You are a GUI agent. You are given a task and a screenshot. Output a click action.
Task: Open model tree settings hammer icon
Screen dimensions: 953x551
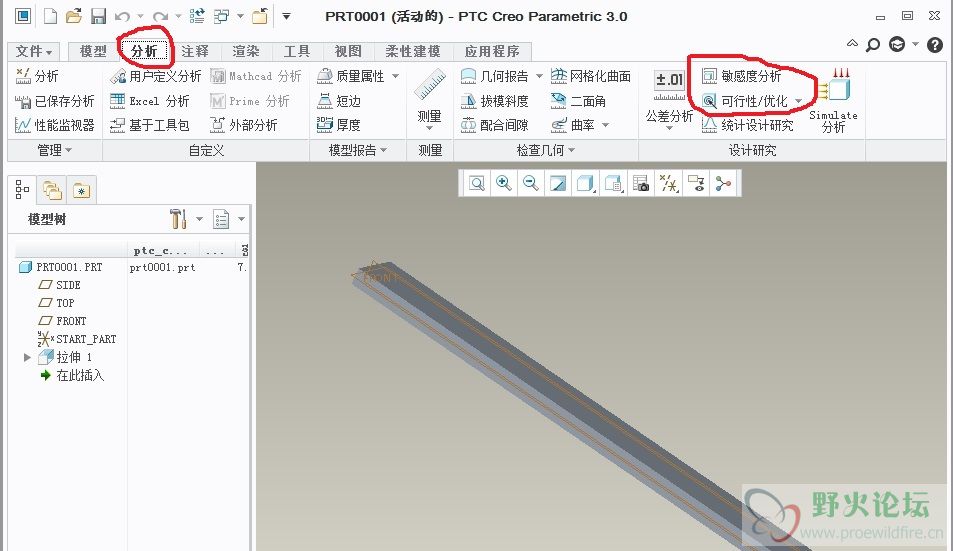(178, 219)
